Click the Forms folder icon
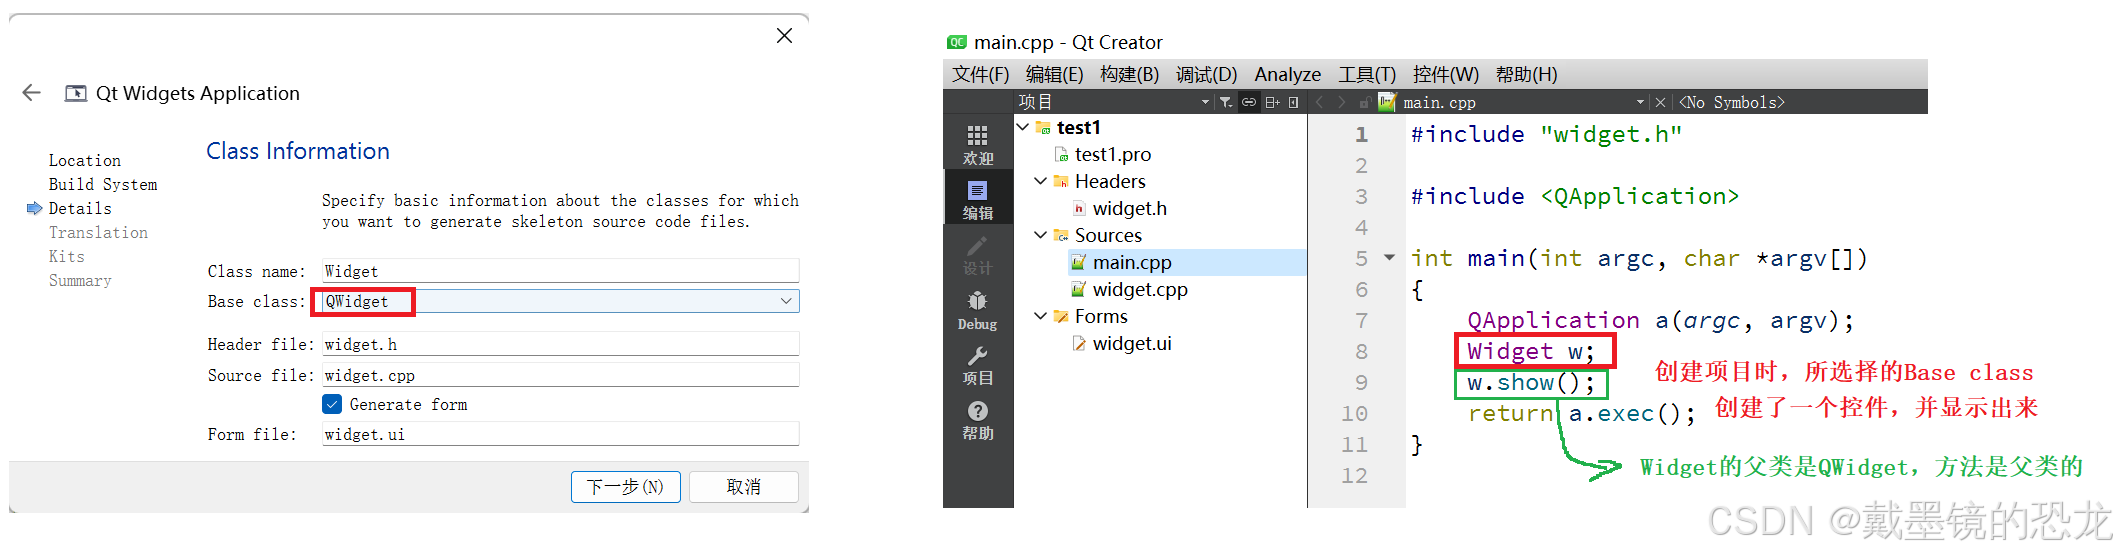 coord(1061,317)
